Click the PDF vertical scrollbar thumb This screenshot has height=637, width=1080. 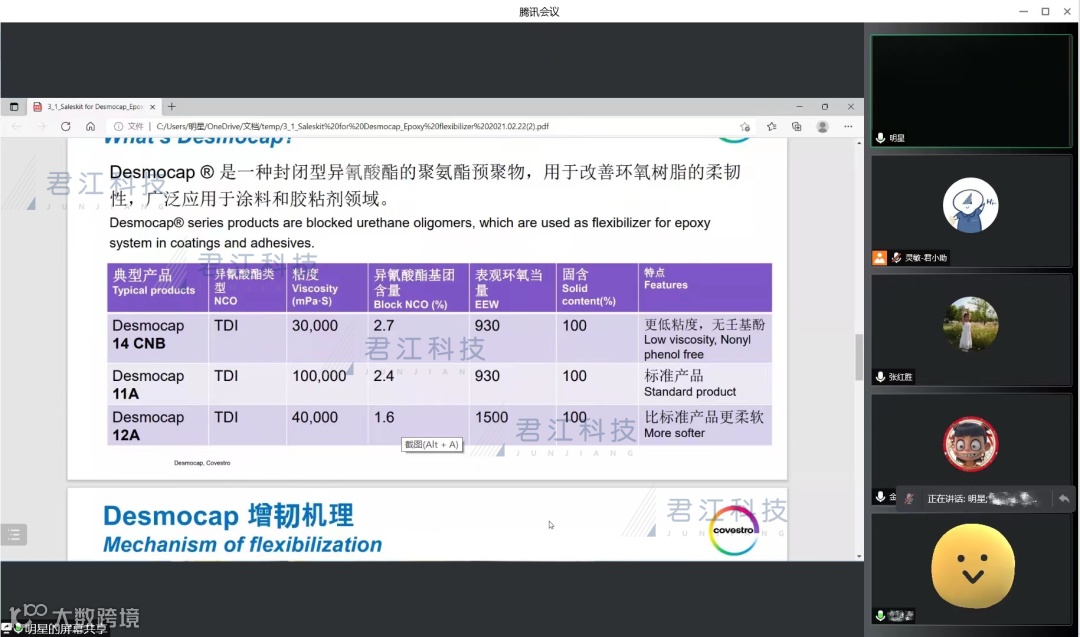859,357
